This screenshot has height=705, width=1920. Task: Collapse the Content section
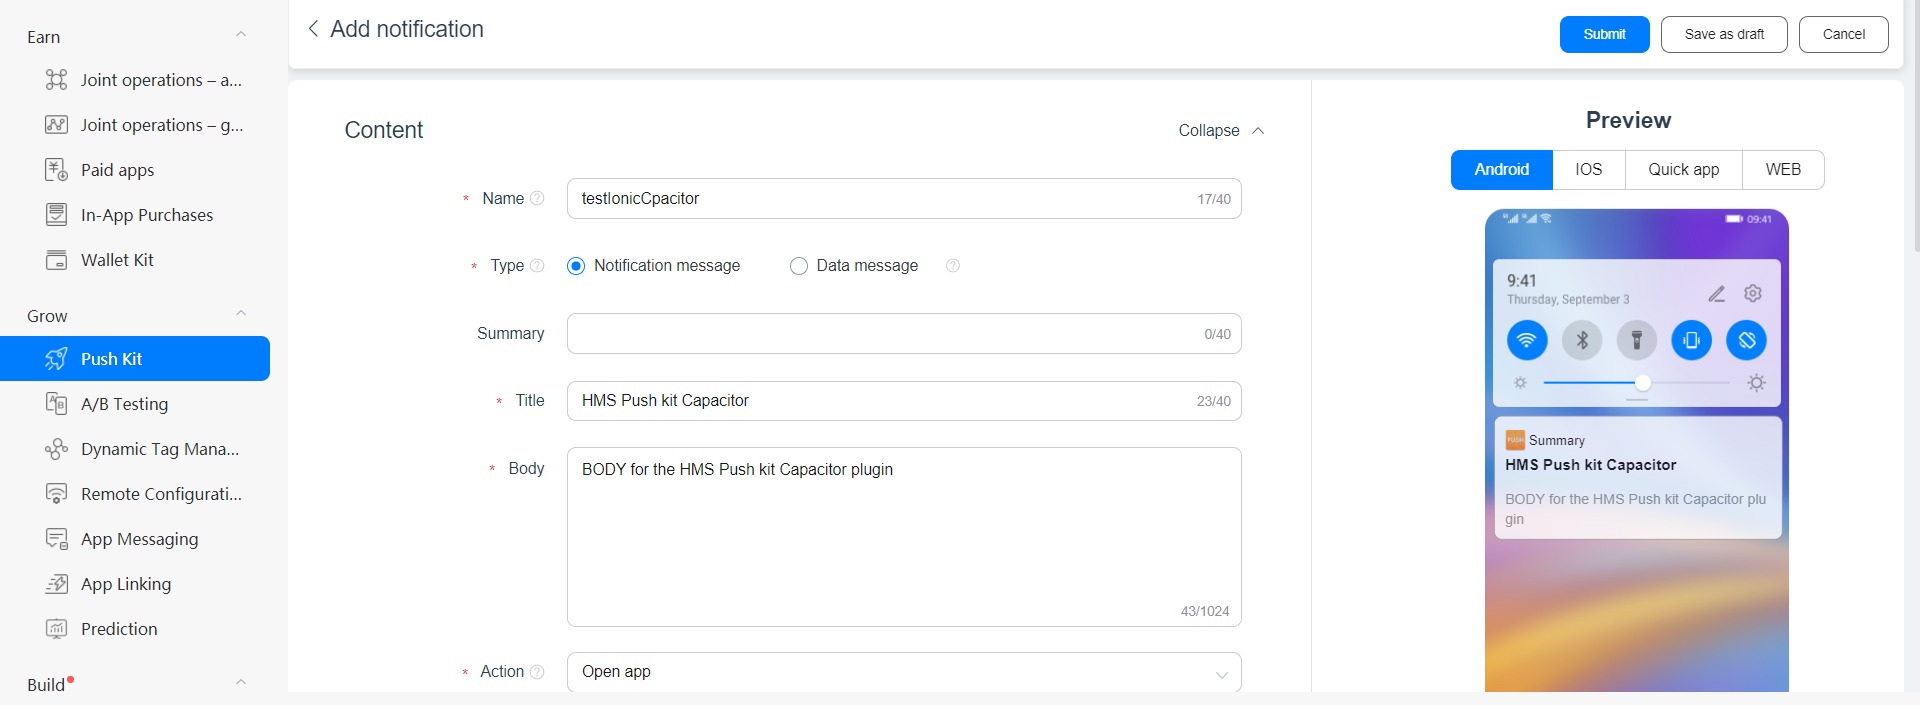(1221, 130)
